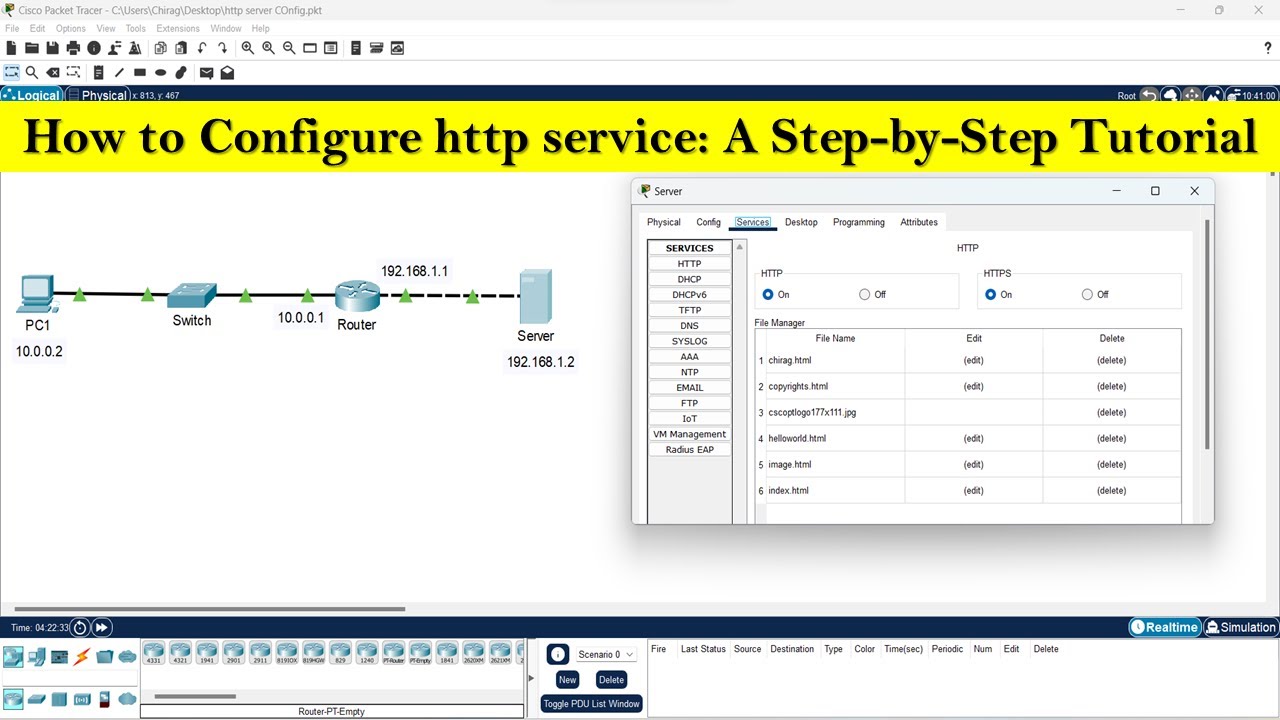Image resolution: width=1280 pixels, height=720 pixels.
Task: Edit the chirag.html file
Action: [x=973, y=360]
